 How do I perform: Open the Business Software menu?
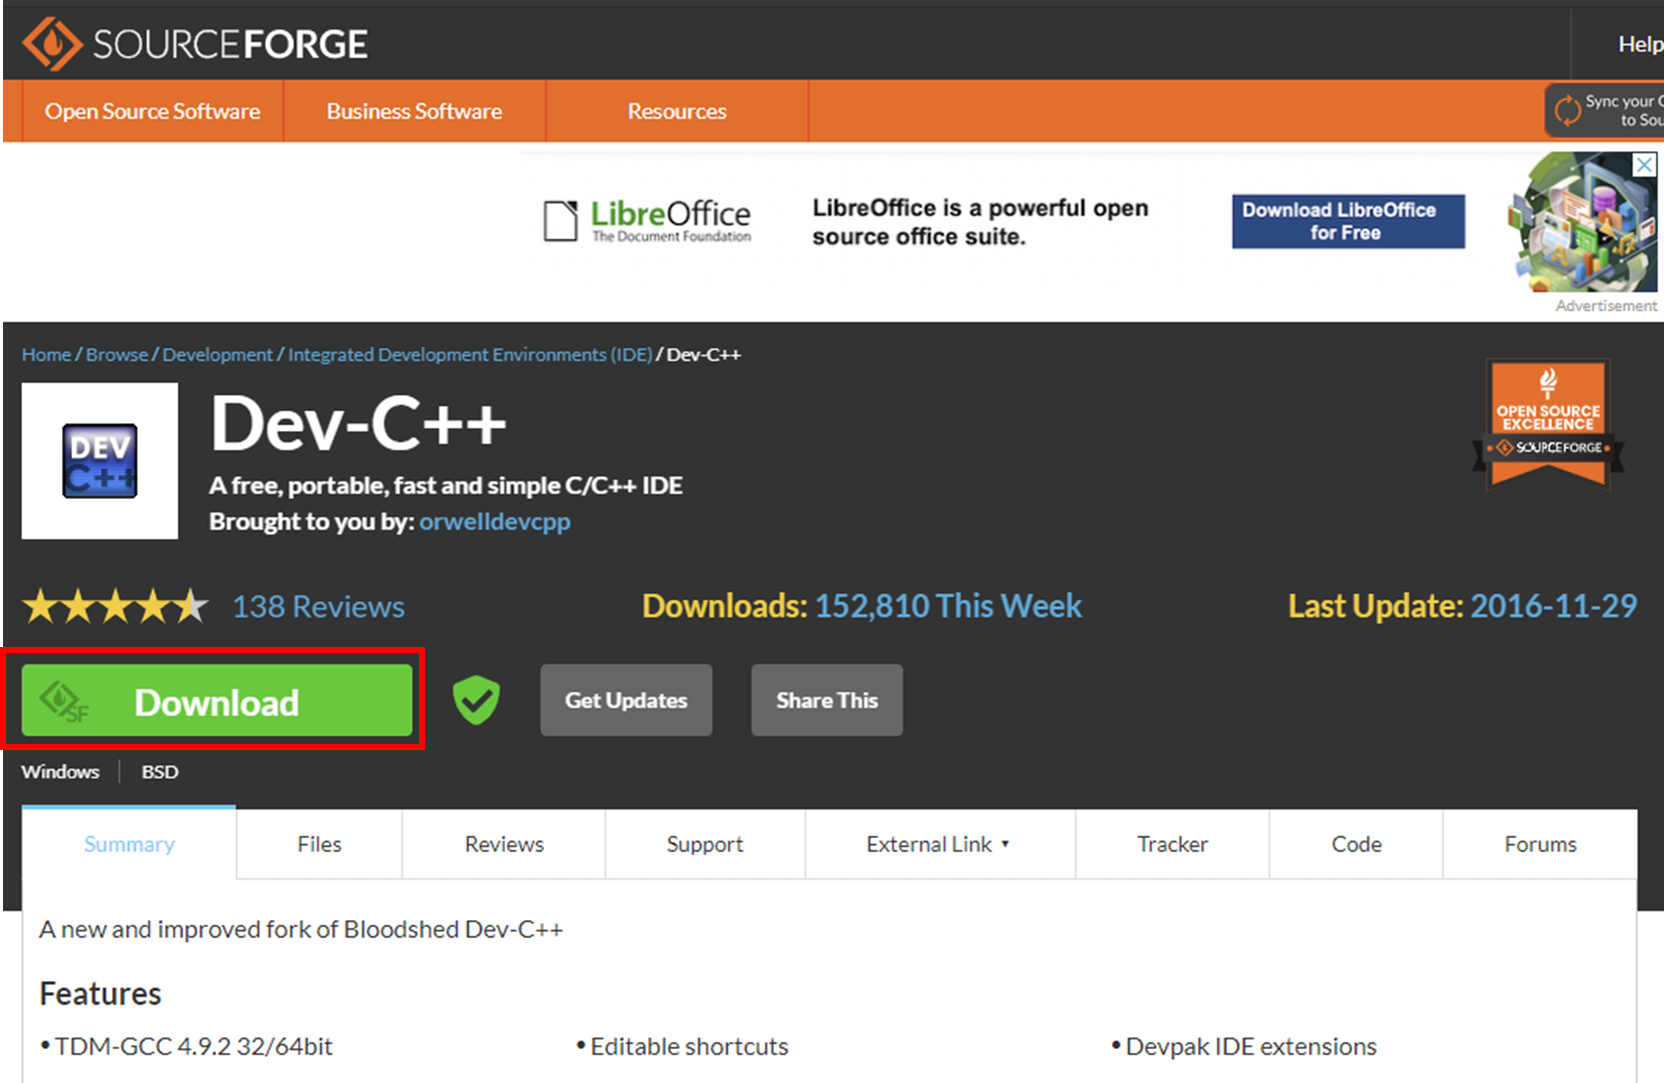click(414, 111)
